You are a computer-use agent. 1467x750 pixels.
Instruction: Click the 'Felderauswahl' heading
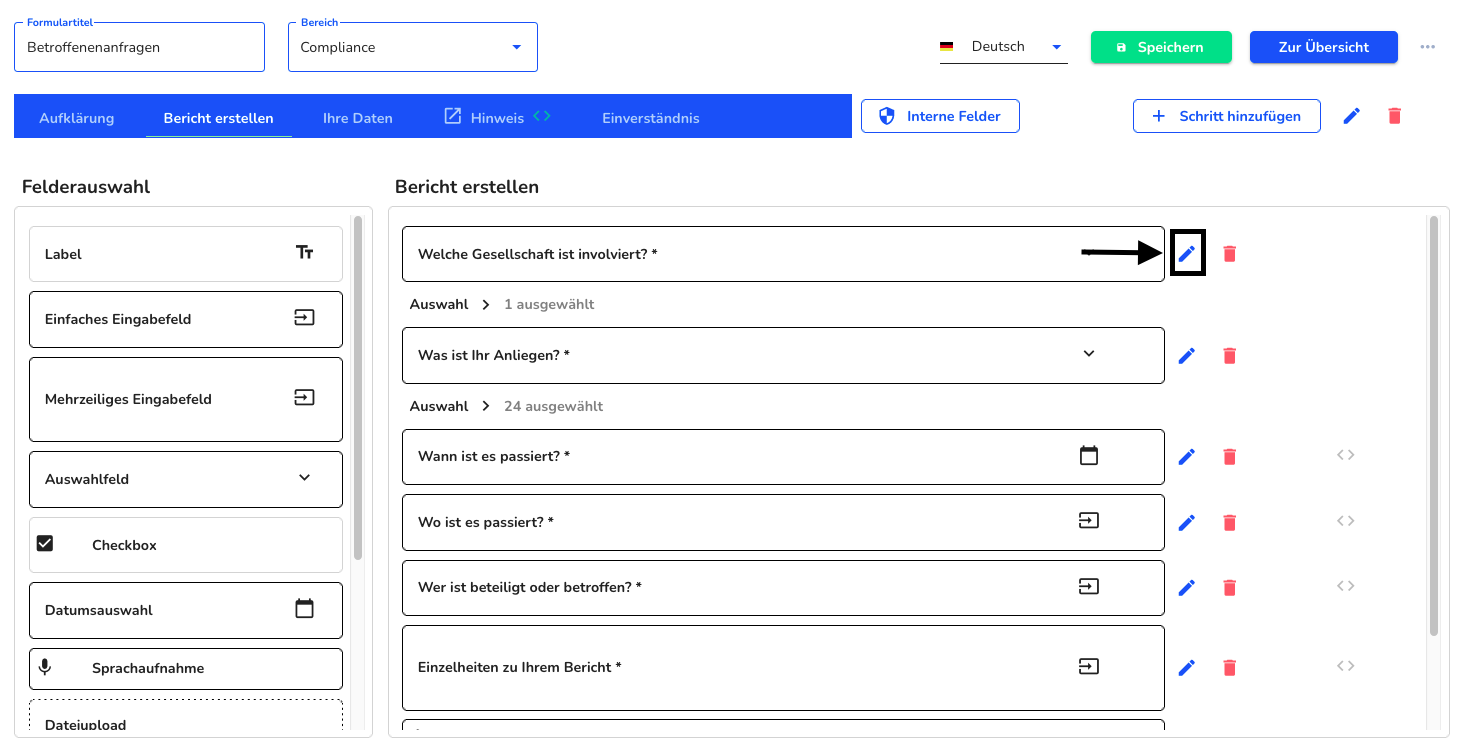[86, 187]
